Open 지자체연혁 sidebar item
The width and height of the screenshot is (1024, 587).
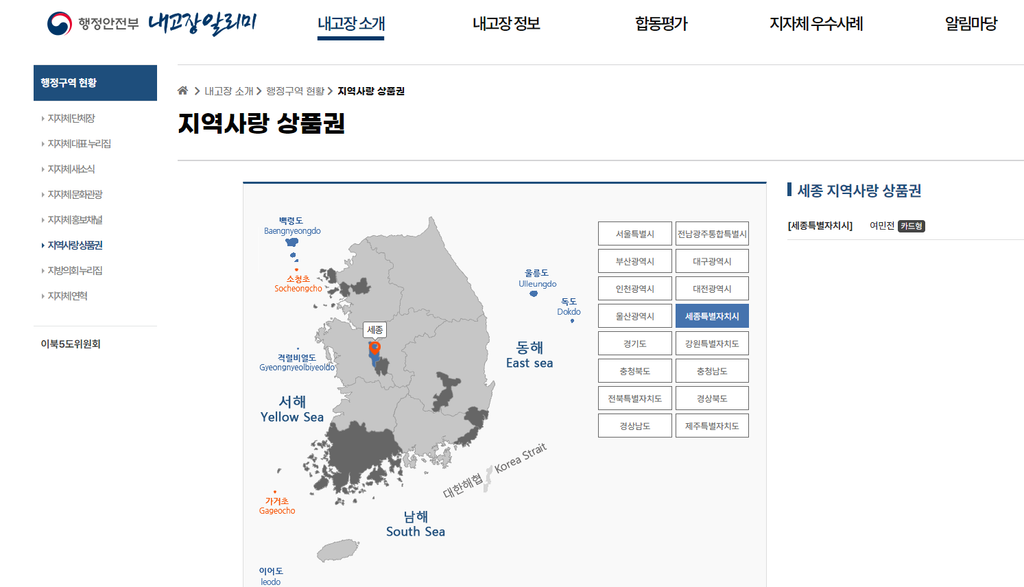tap(67, 296)
